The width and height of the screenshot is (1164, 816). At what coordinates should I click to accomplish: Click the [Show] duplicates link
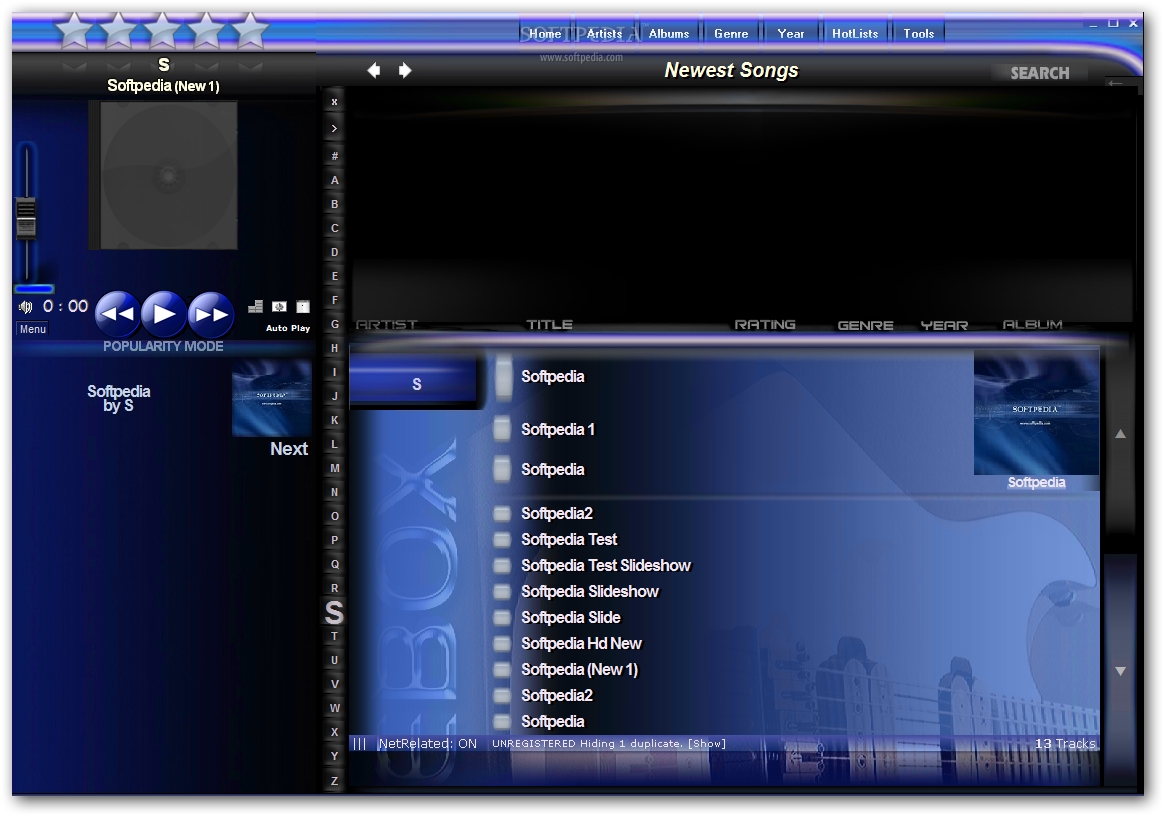707,743
